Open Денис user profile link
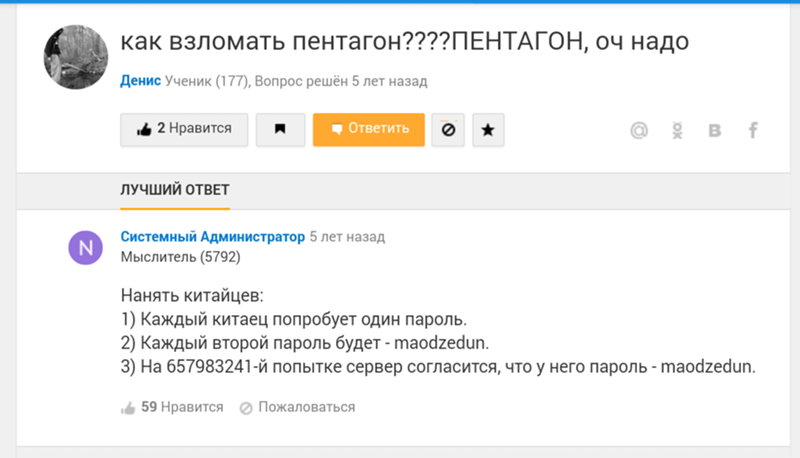 140,81
